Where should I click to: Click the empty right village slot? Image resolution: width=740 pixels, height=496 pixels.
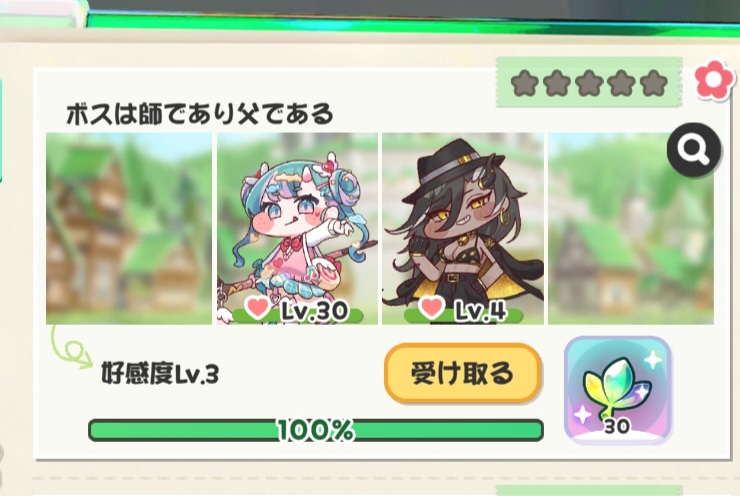tap(631, 228)
